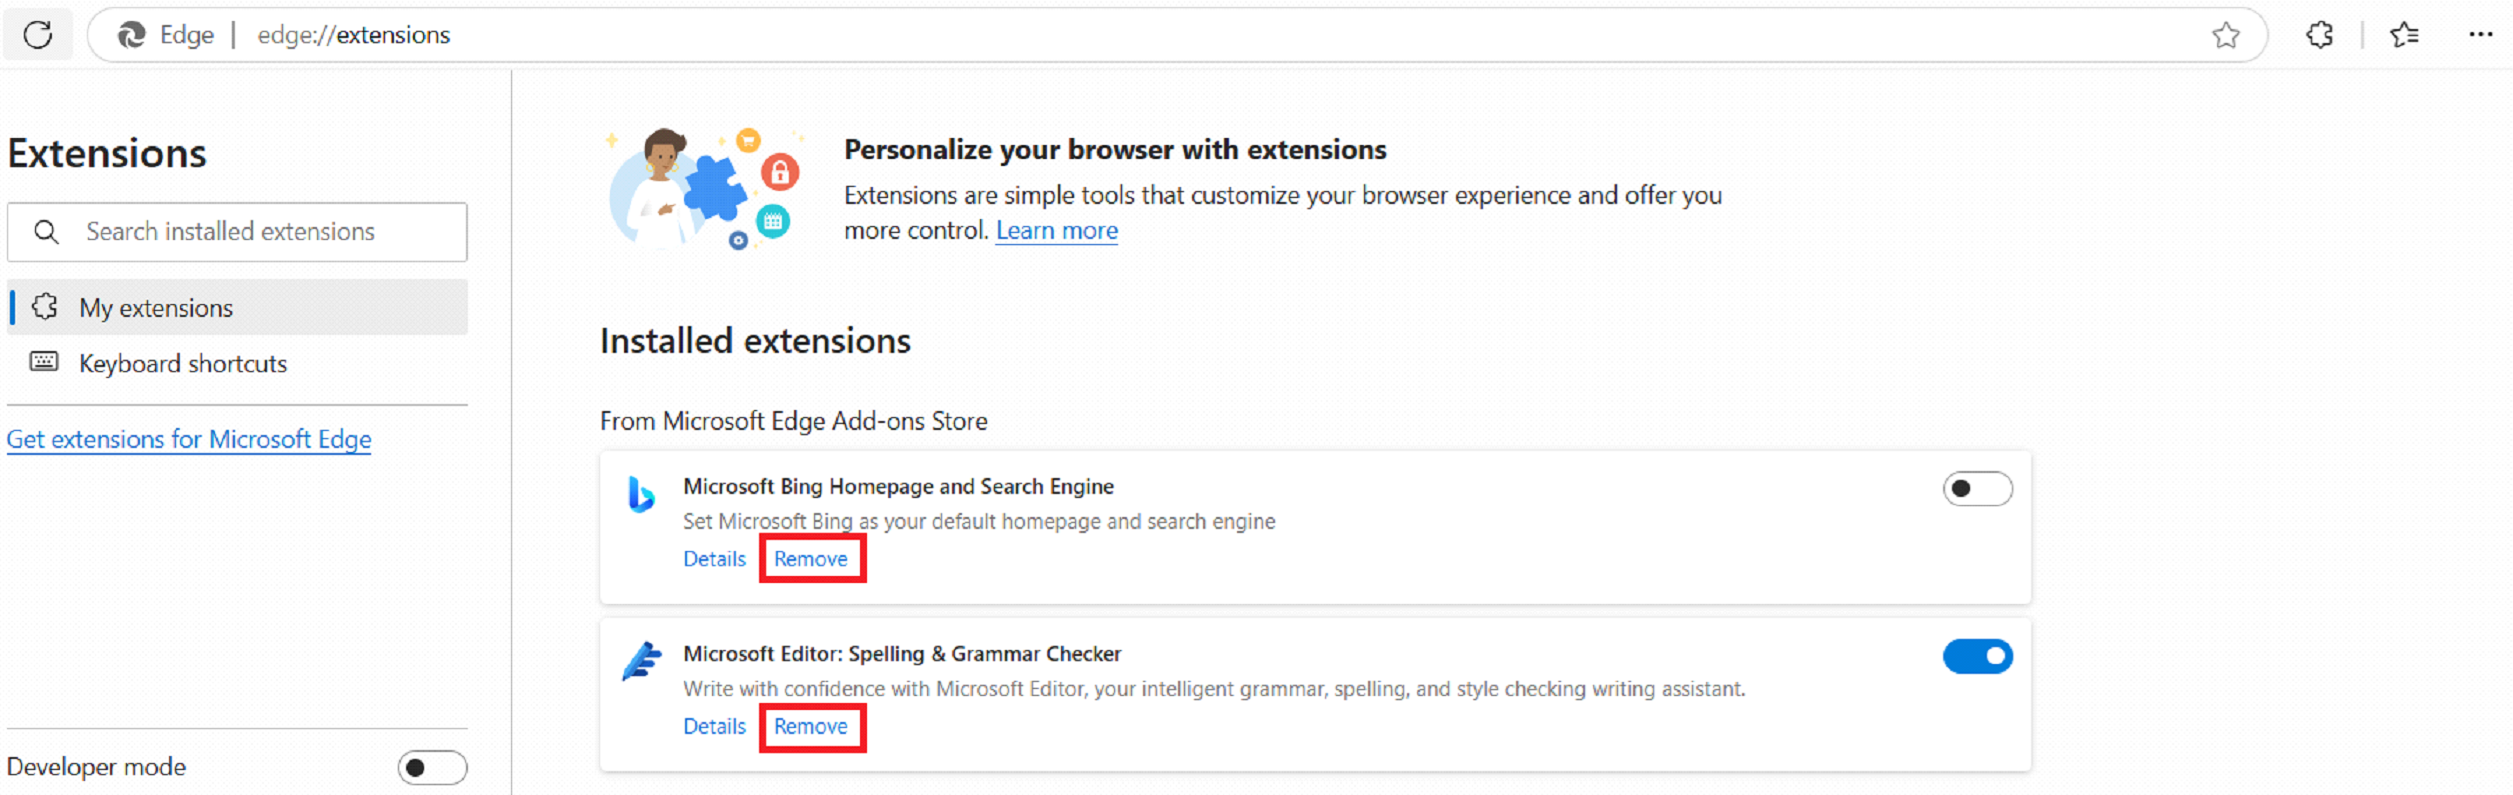Viewport: 2513px width, 795px height.
Task: View Details for Microsoft Editor extension
Action: point(714,726)
